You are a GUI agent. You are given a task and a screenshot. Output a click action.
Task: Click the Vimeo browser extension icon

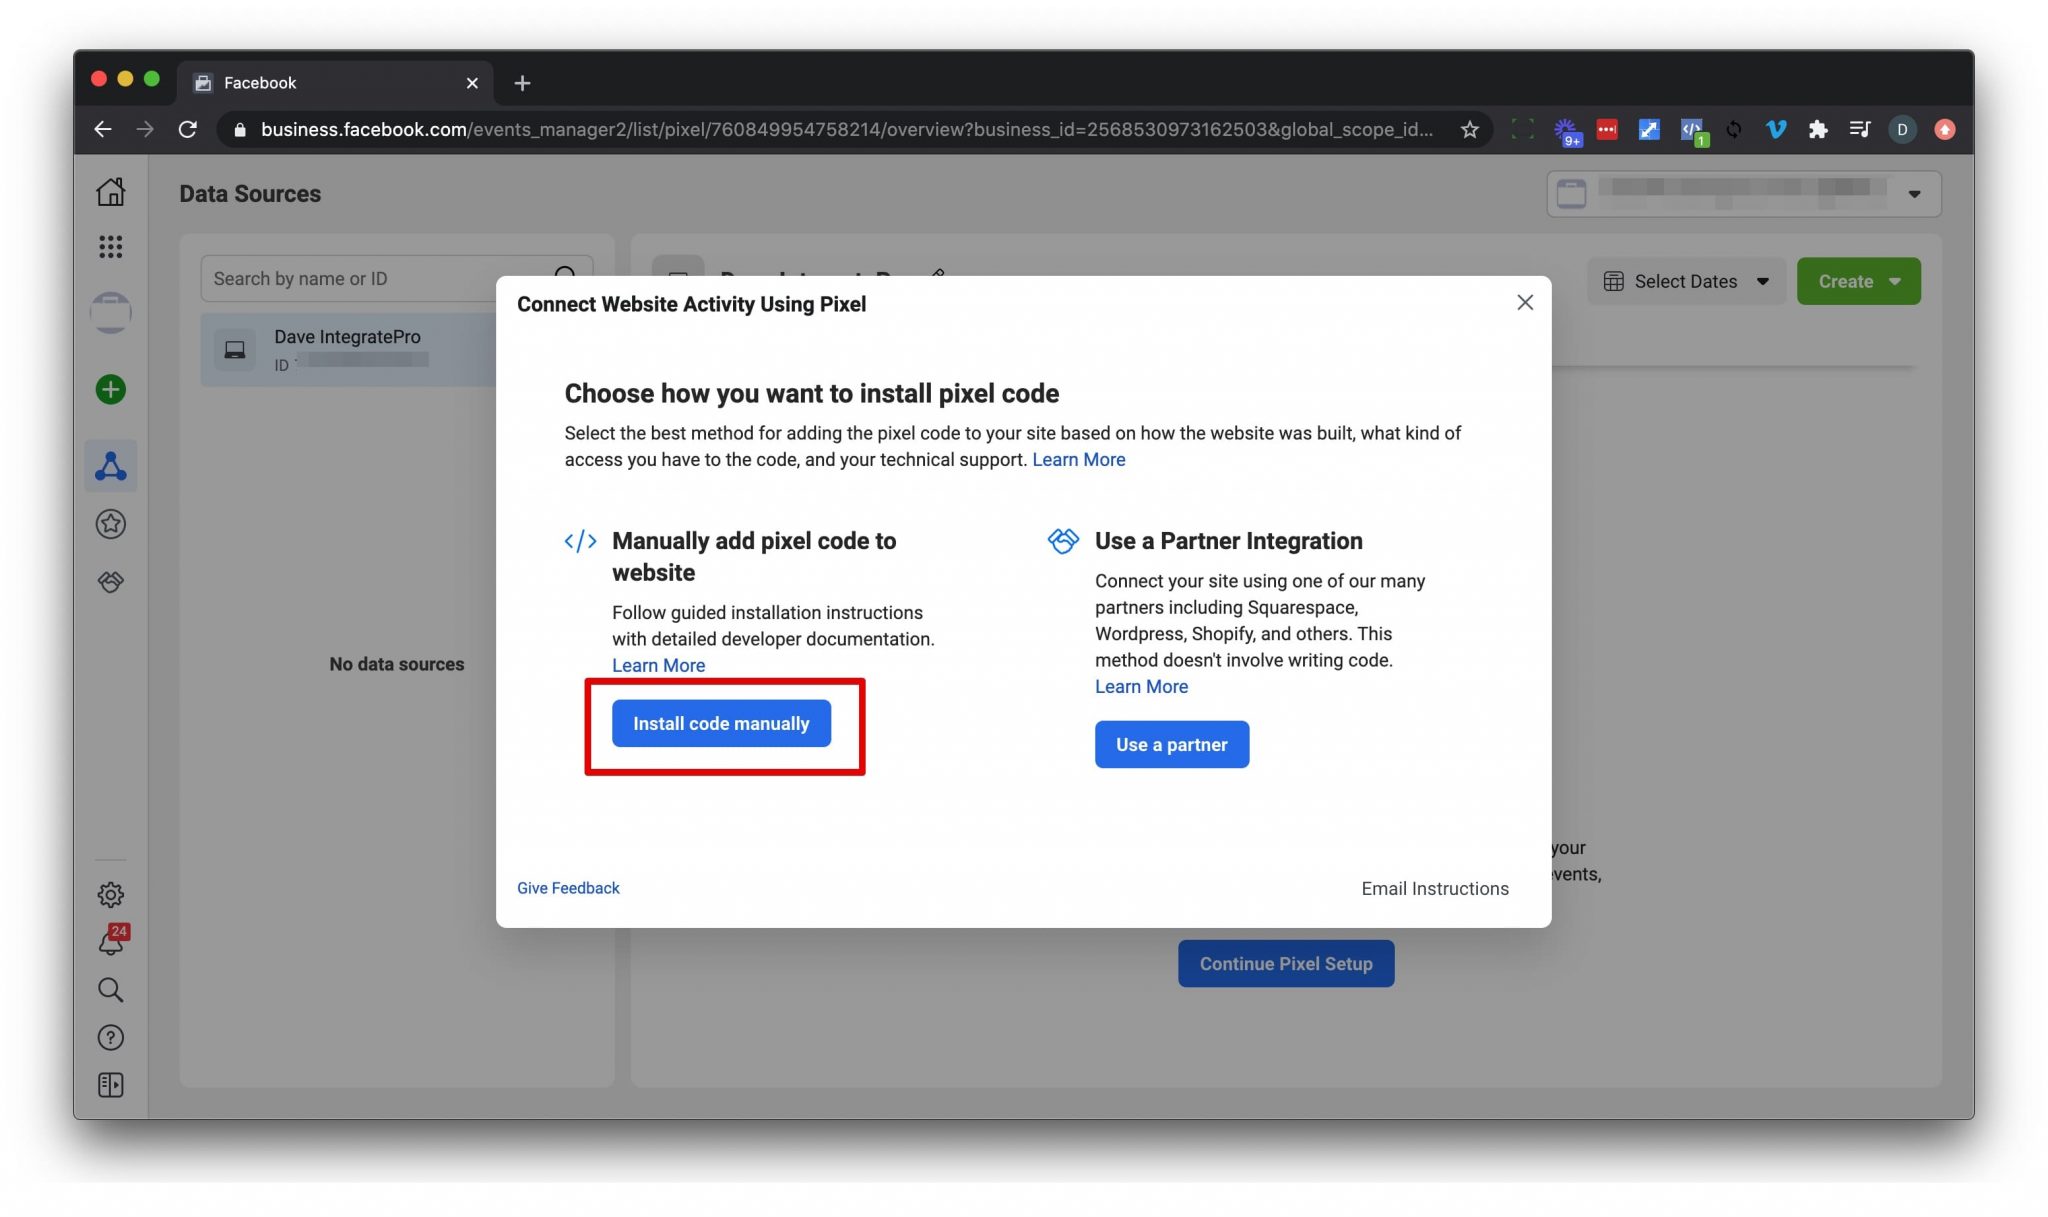(1775, 129)
